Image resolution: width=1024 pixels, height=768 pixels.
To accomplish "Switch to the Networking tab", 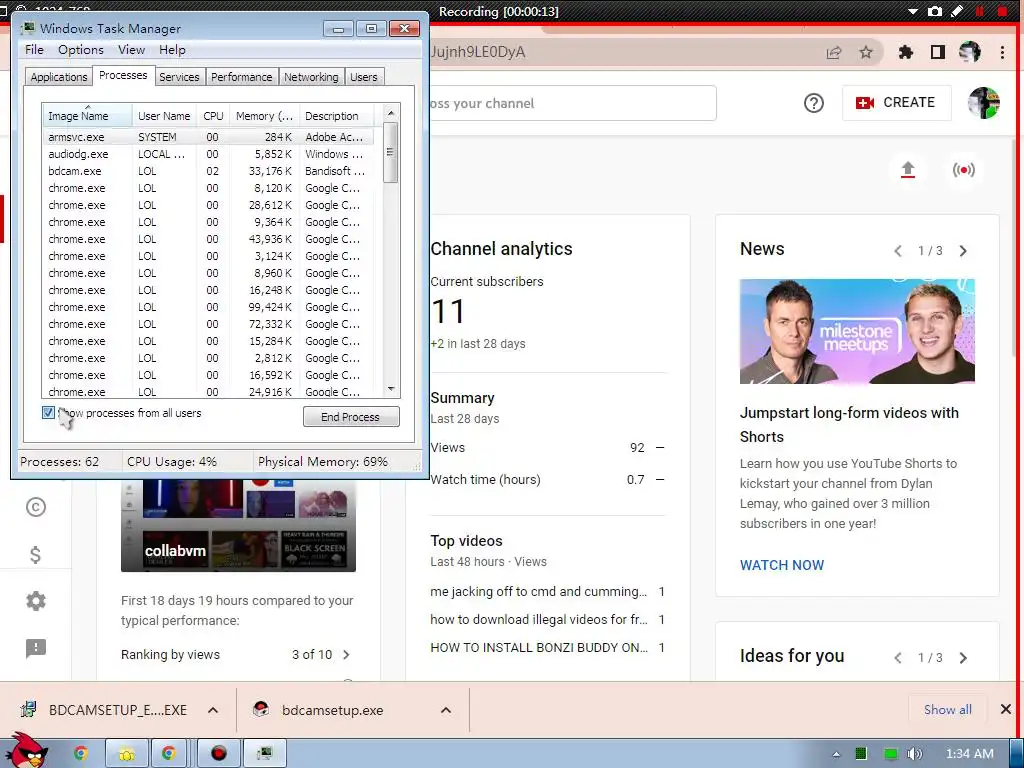I will tap(311, 77).
